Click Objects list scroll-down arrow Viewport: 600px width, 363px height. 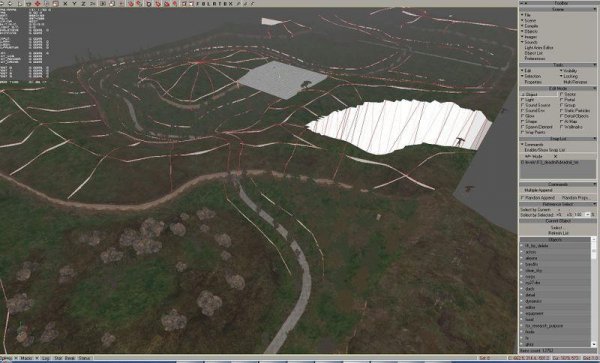(x=594, y=344)
